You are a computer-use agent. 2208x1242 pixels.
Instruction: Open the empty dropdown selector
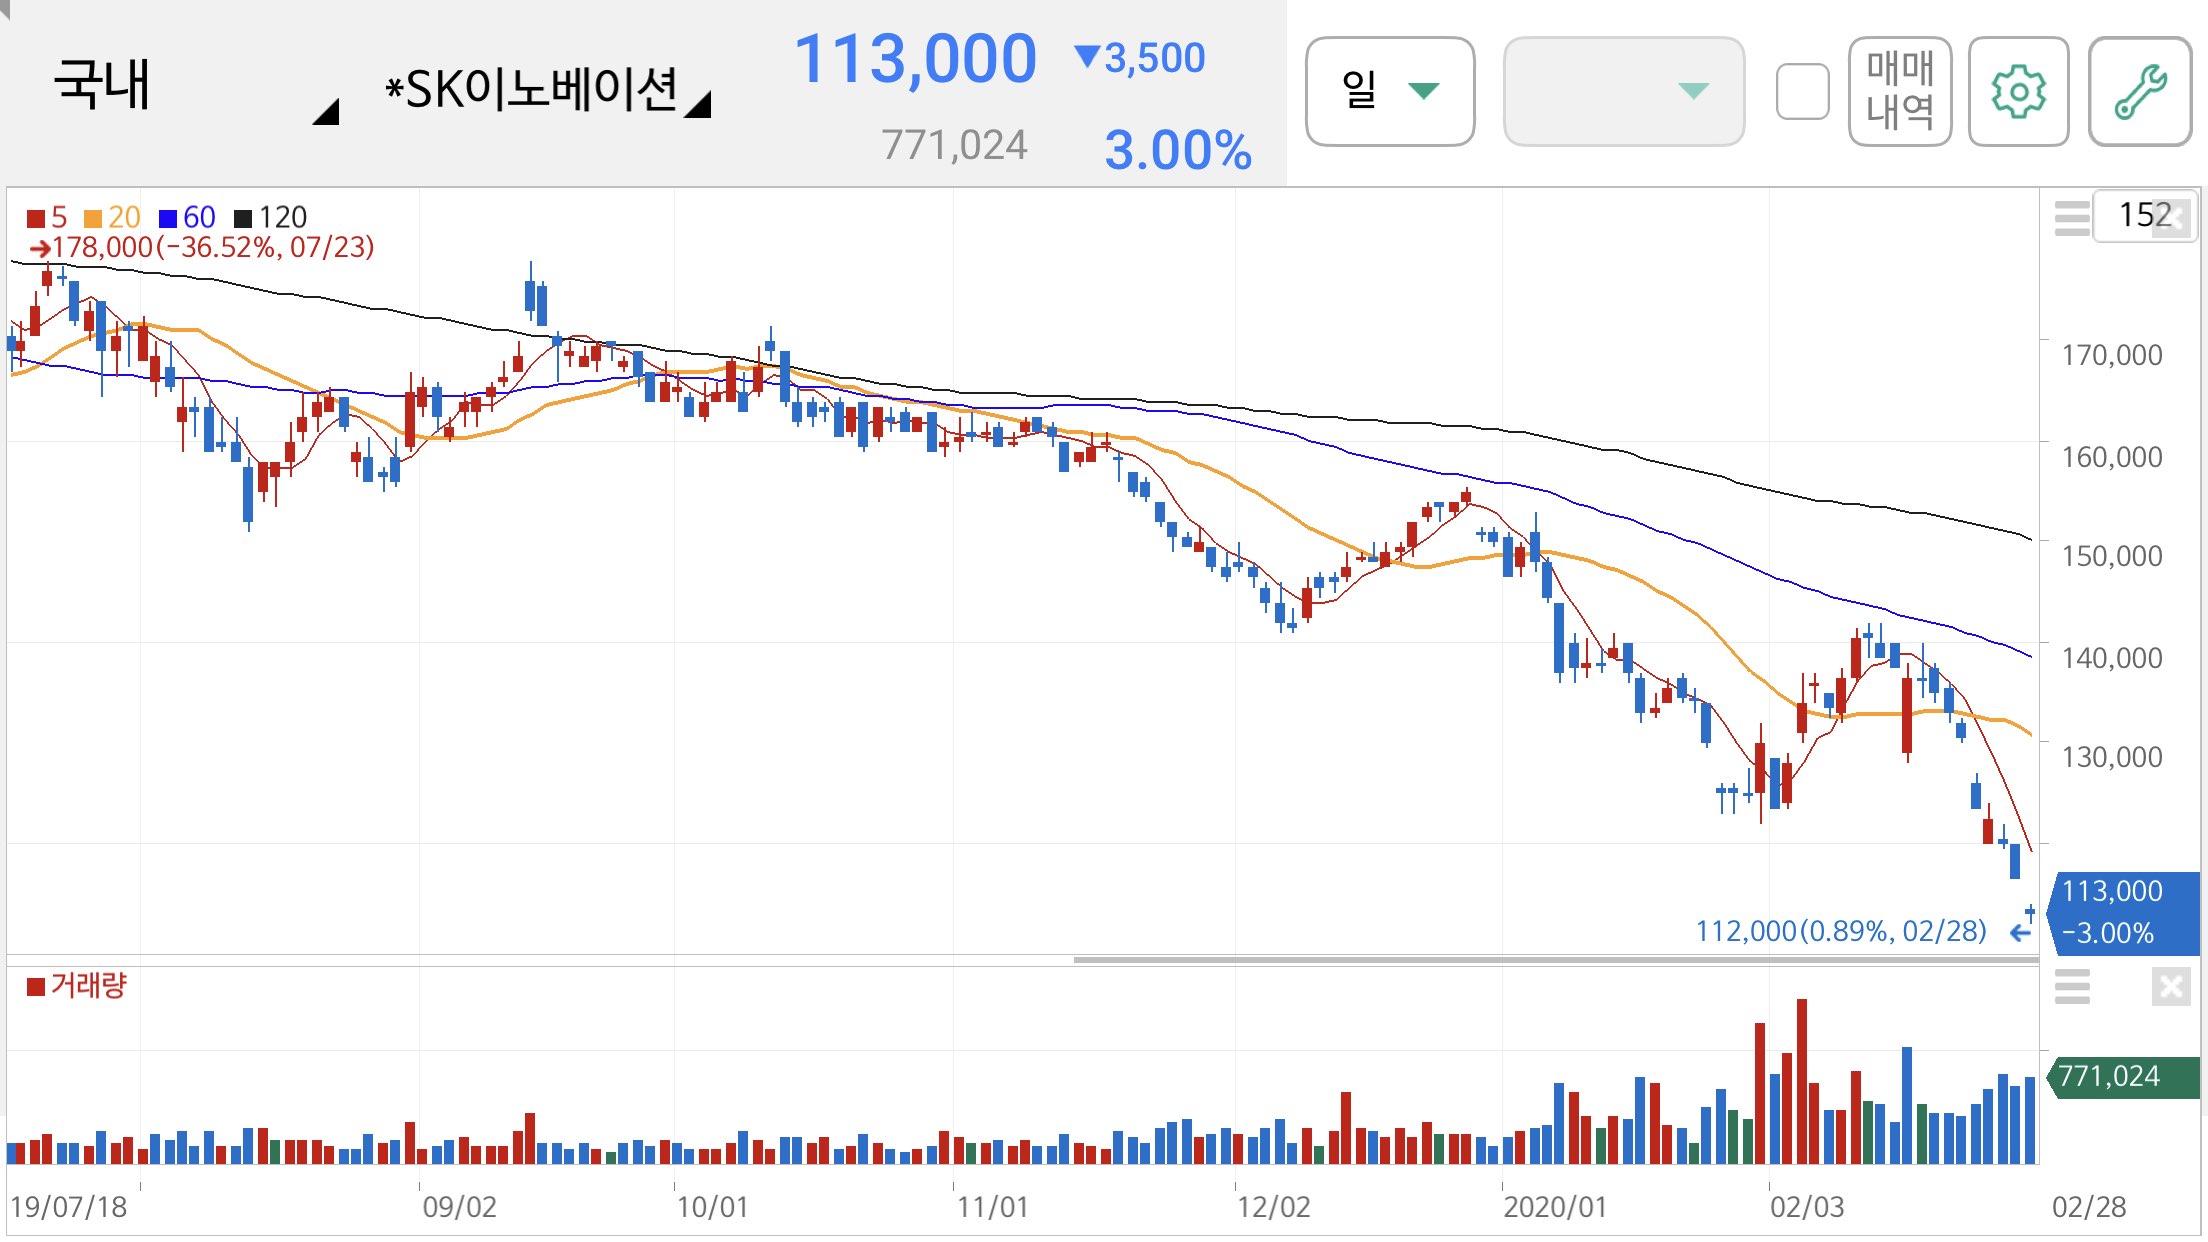[x=1624, y=92]
